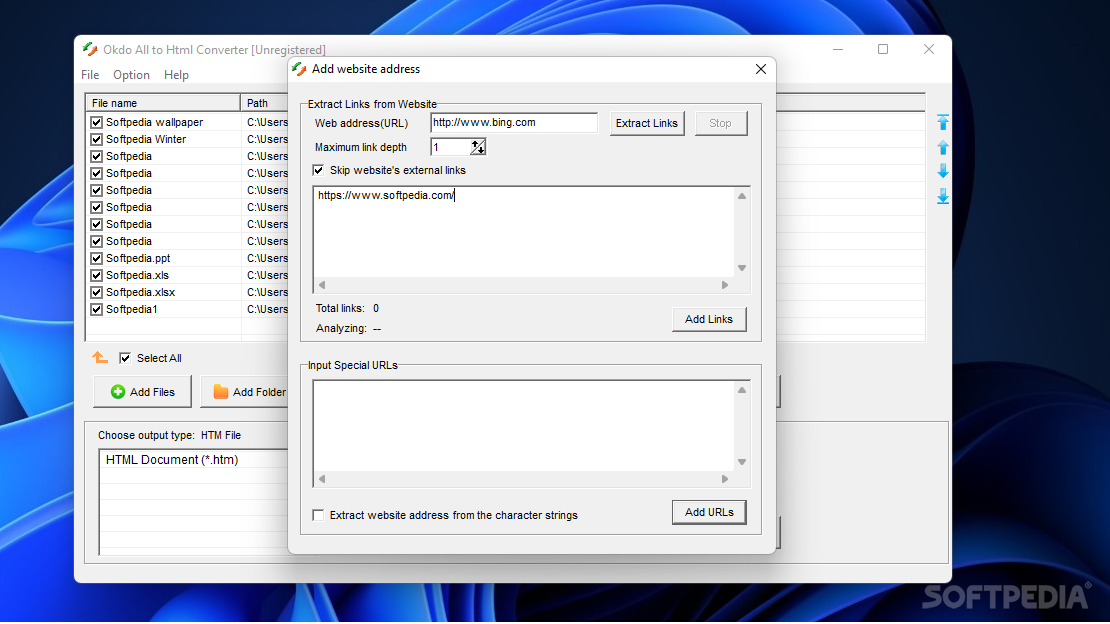Toggle Skip website's external links

319,170
